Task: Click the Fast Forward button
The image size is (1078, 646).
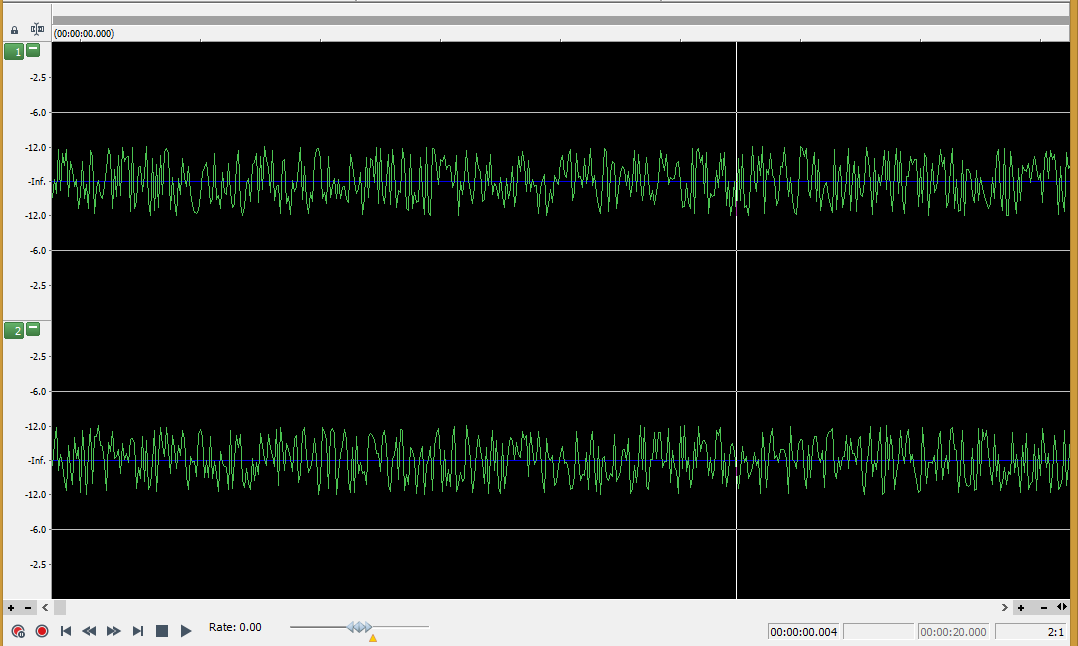Action: coord(113,631)
